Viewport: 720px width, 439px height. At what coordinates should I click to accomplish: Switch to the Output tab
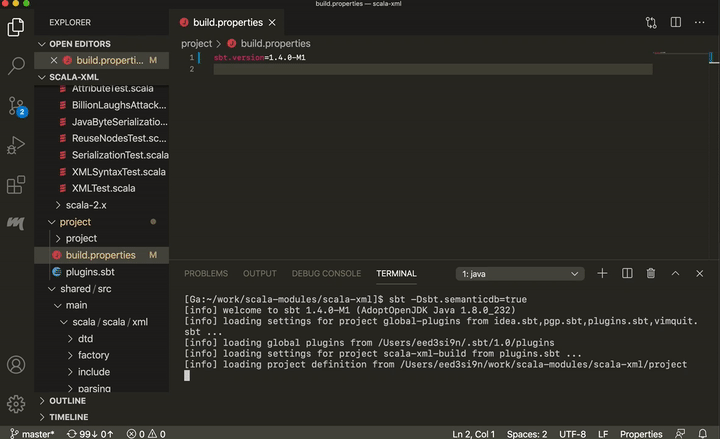[x=259, y=274]
